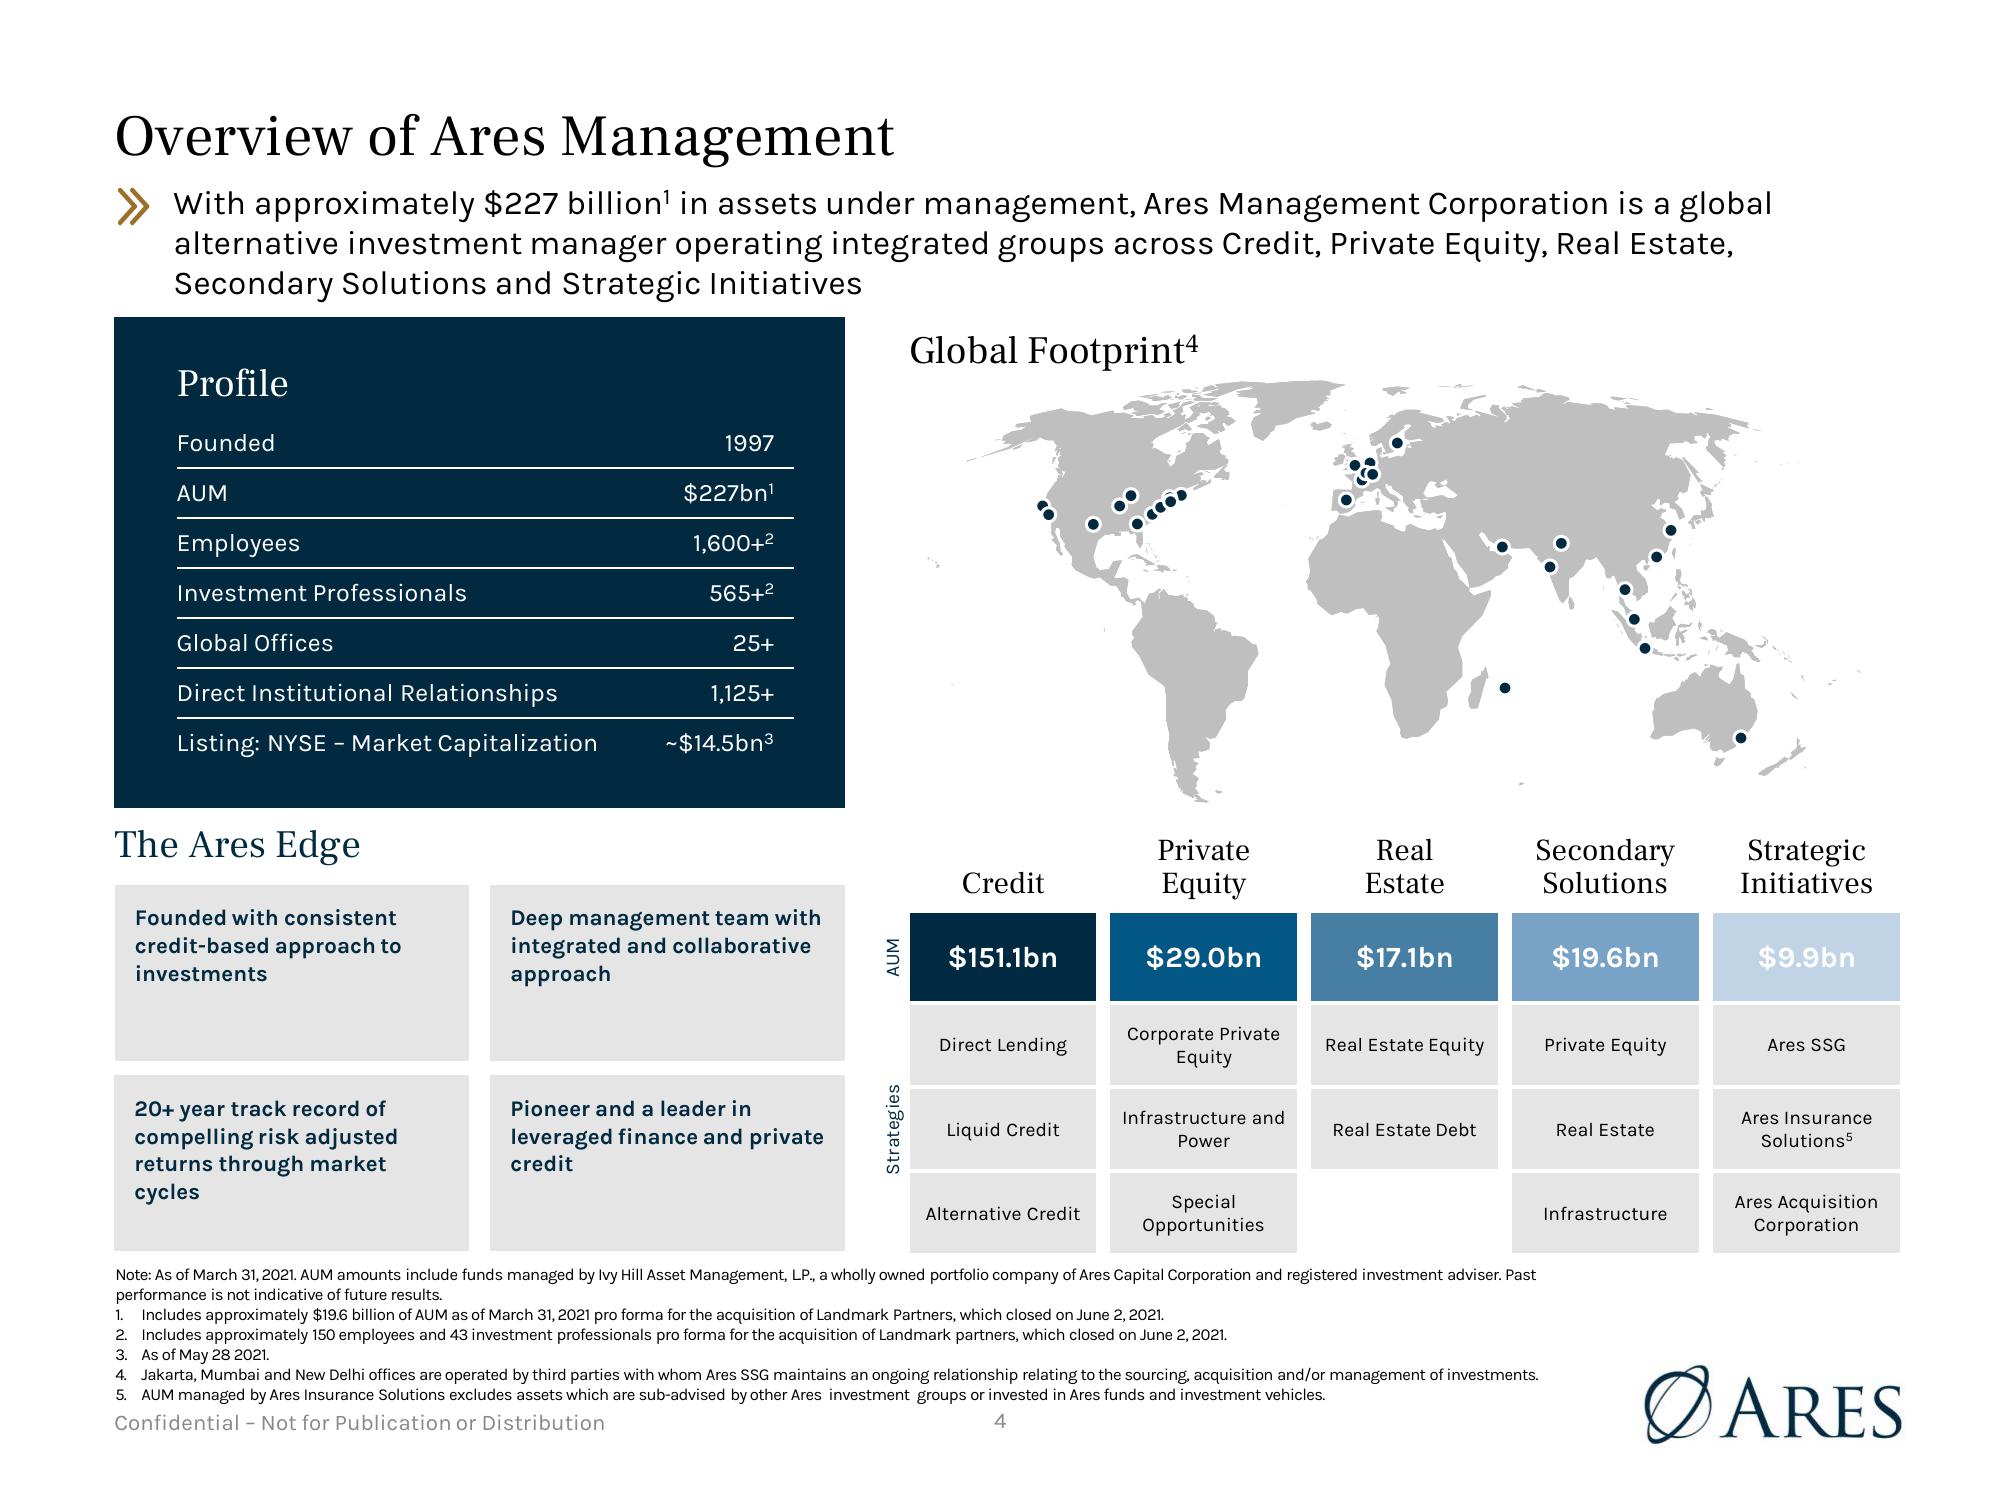Click the Private Equity column heading
Image resolution: width=2000 pixels, height=1500 pixels.
coord(1203,866)
